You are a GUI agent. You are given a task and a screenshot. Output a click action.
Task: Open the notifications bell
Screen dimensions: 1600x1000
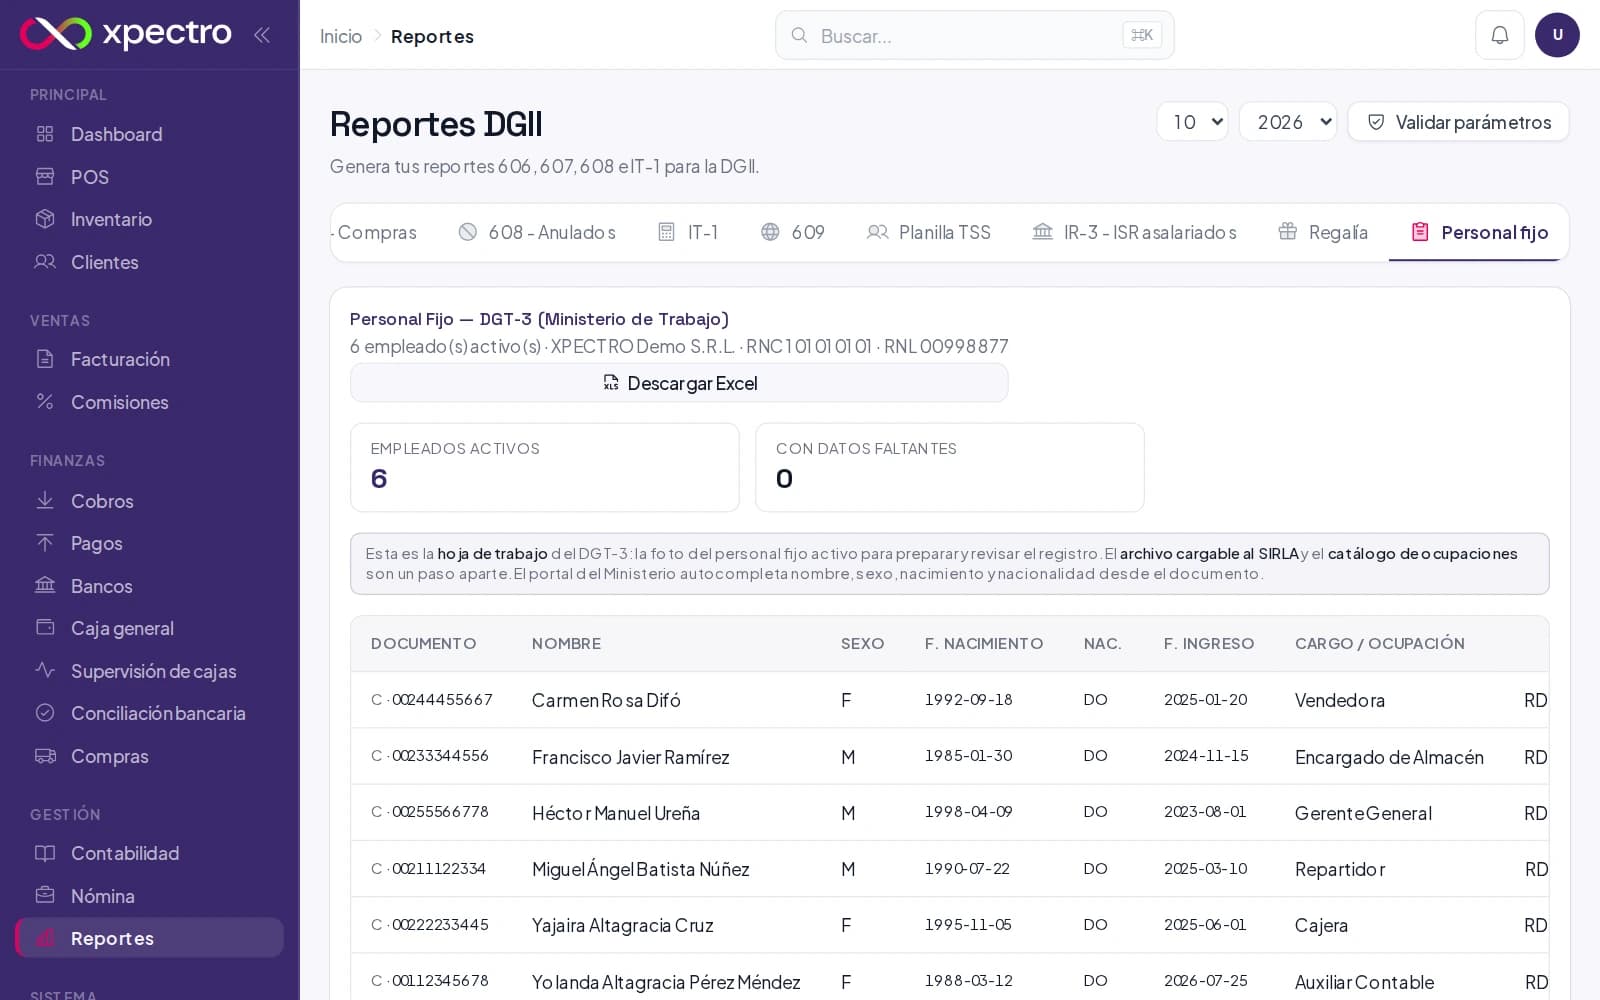click(x=1499, y=35)
